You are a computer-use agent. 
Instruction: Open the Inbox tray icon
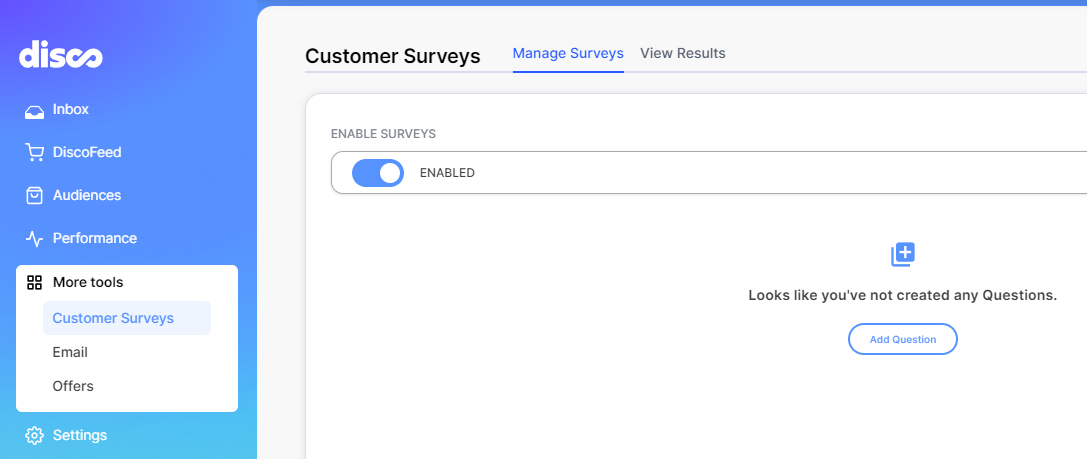click(34, 111)
